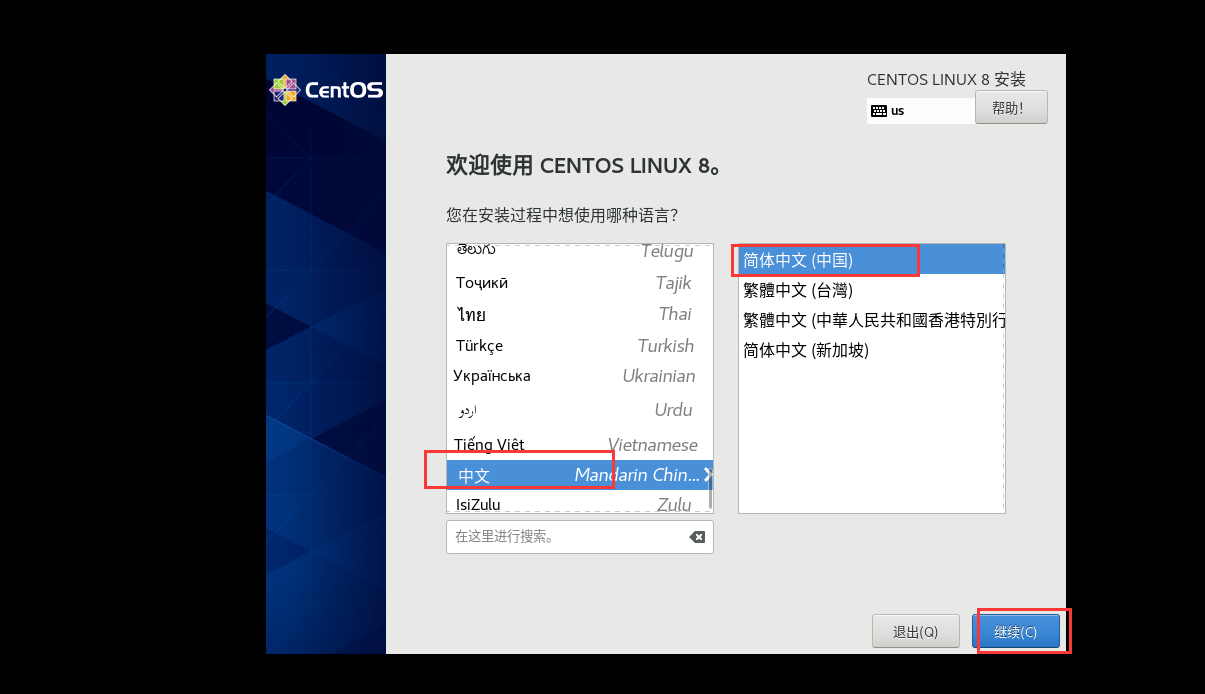Choose 简体中文 (新加坡) locale
The image size is (1205, 694).
871,350
